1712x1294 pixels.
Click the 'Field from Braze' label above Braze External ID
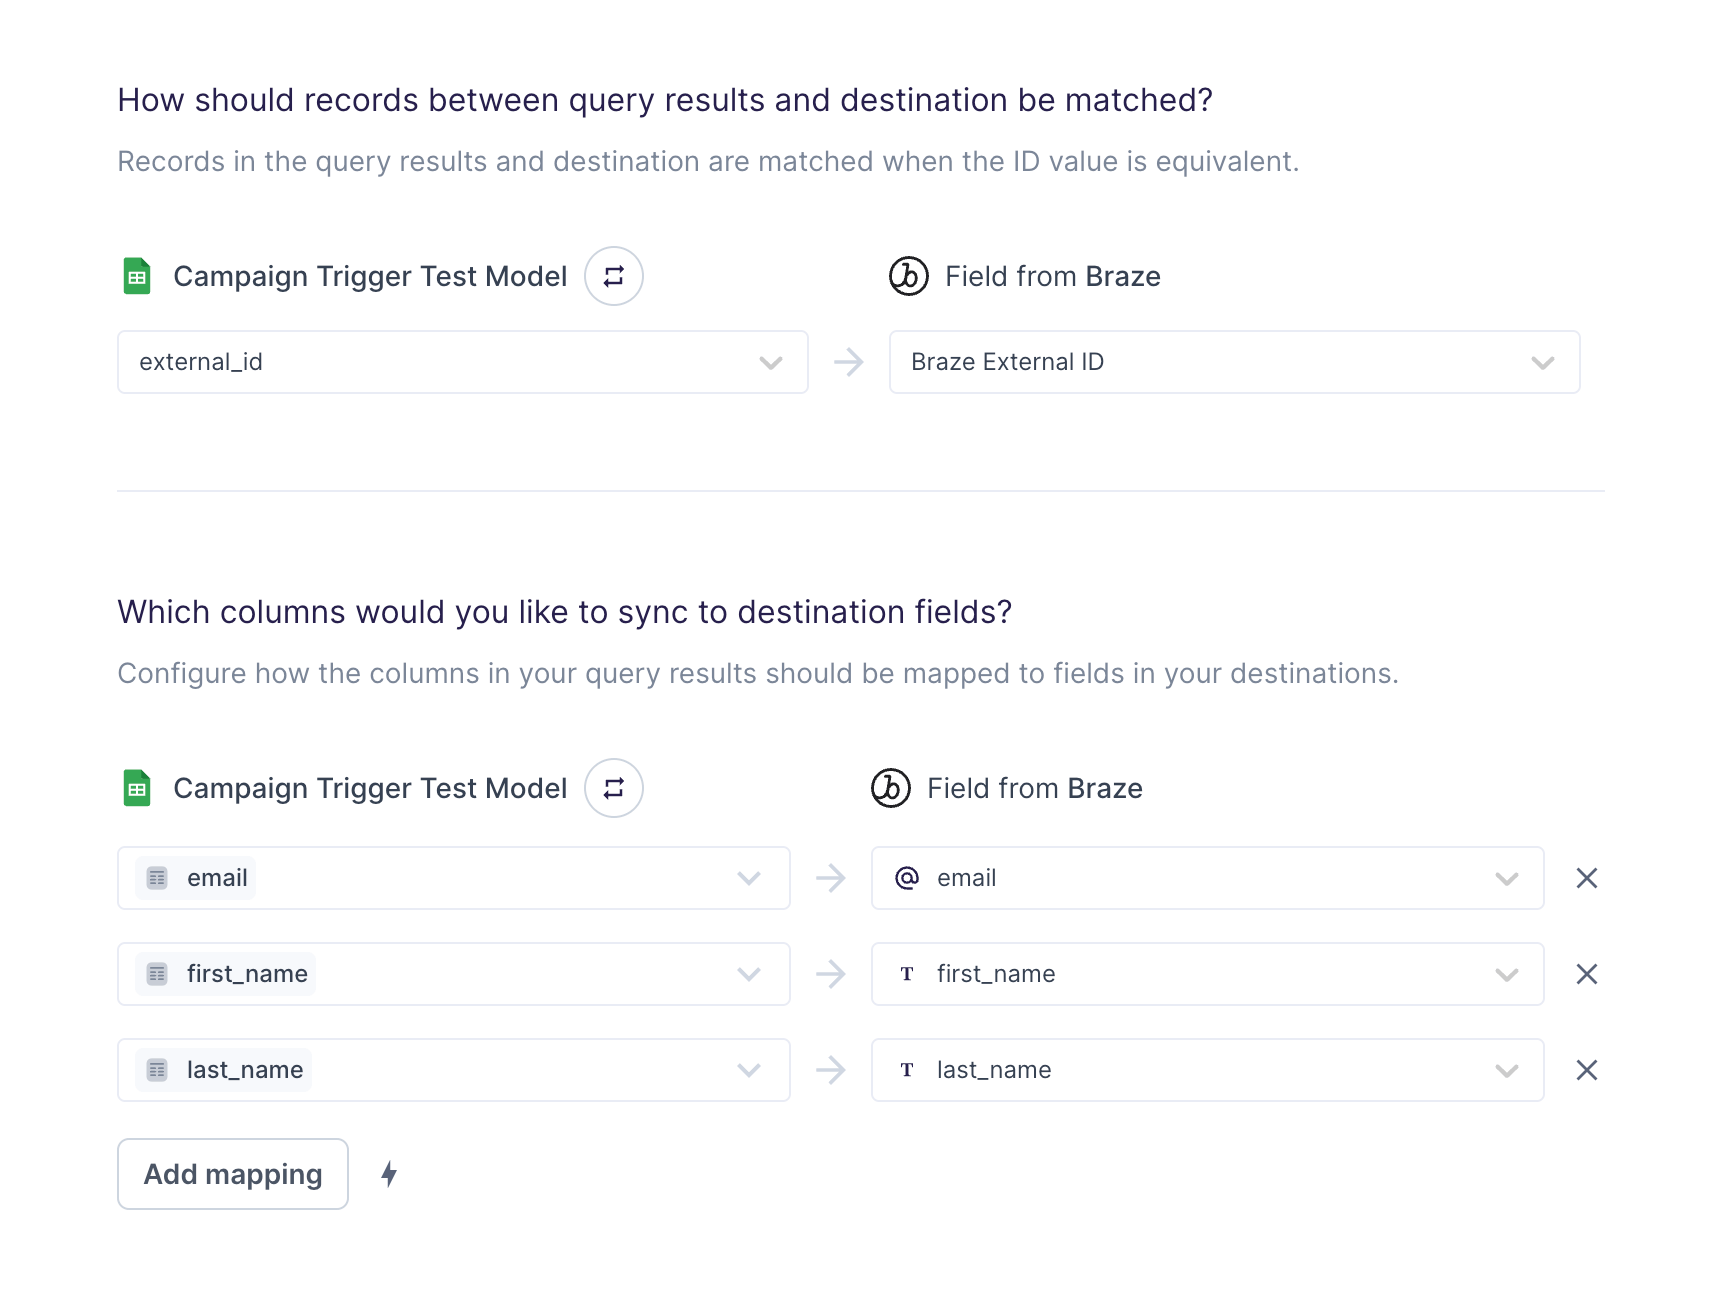click(x=1053, y=276)
